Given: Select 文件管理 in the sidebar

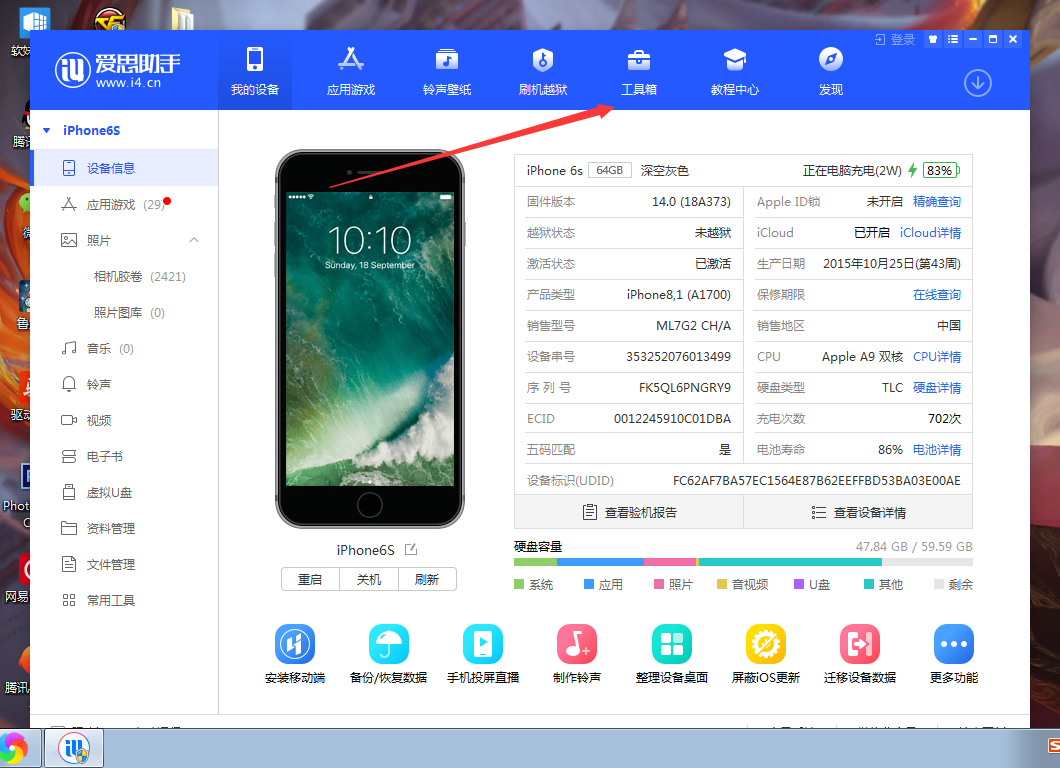Looking at the screenshot, I should (x=124, y=564).
